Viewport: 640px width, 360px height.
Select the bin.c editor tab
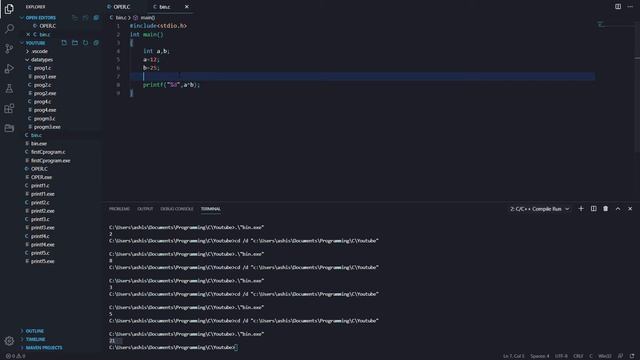click(165, 7)
